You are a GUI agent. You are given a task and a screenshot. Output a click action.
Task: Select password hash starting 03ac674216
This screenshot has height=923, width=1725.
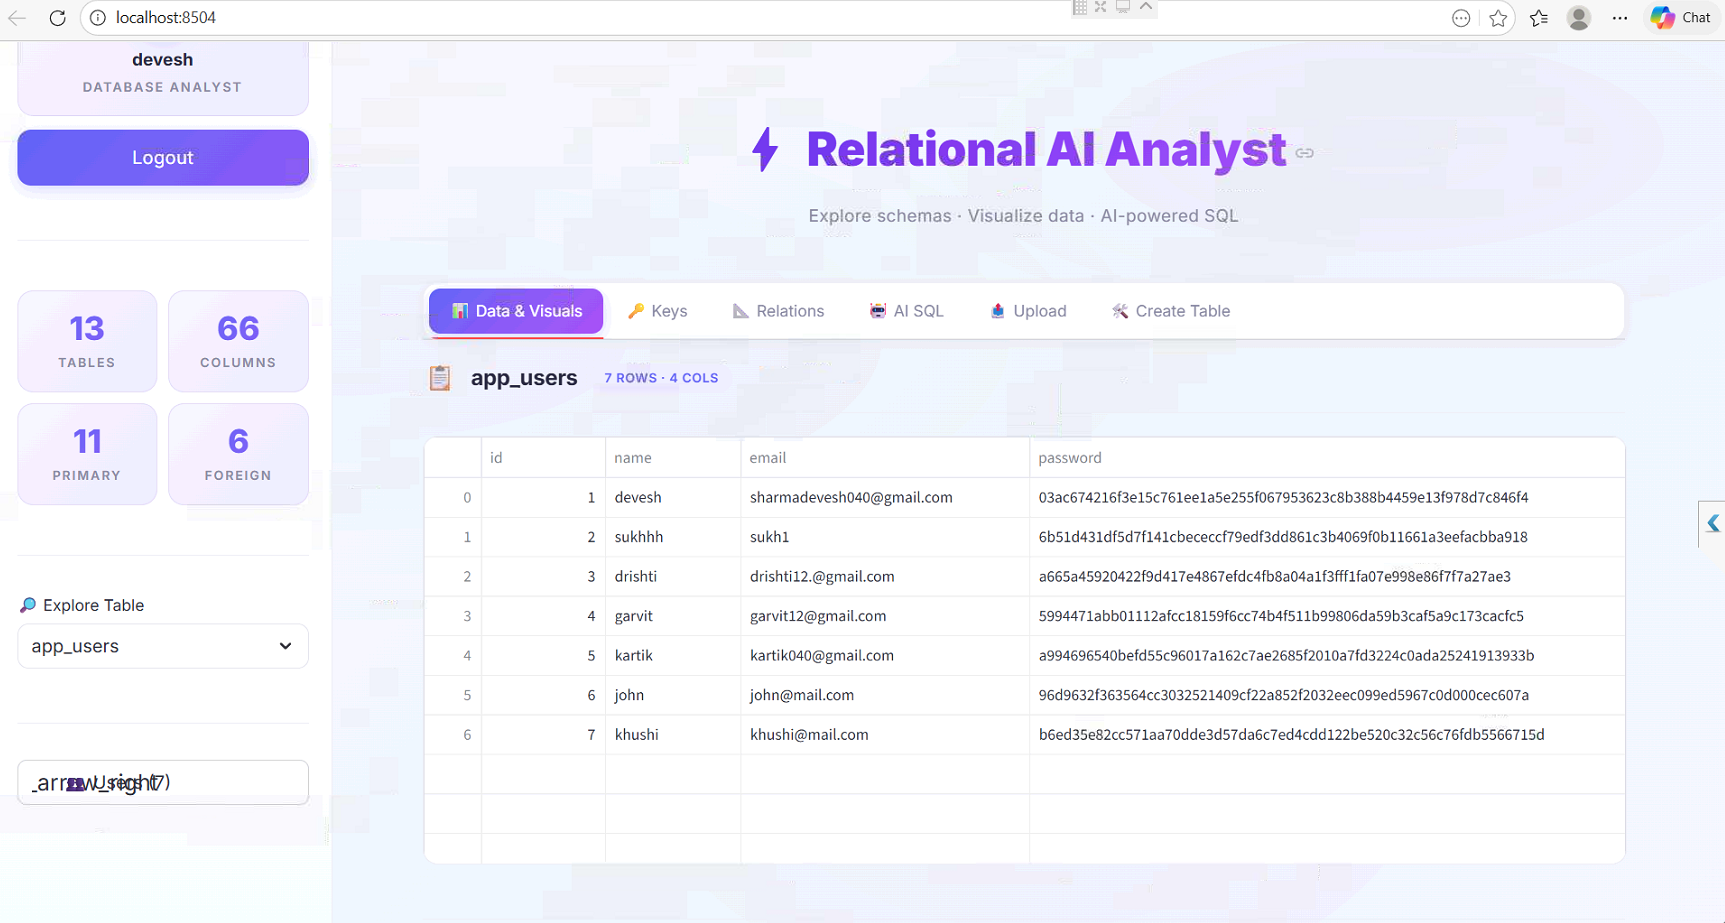pos(1327,497)
